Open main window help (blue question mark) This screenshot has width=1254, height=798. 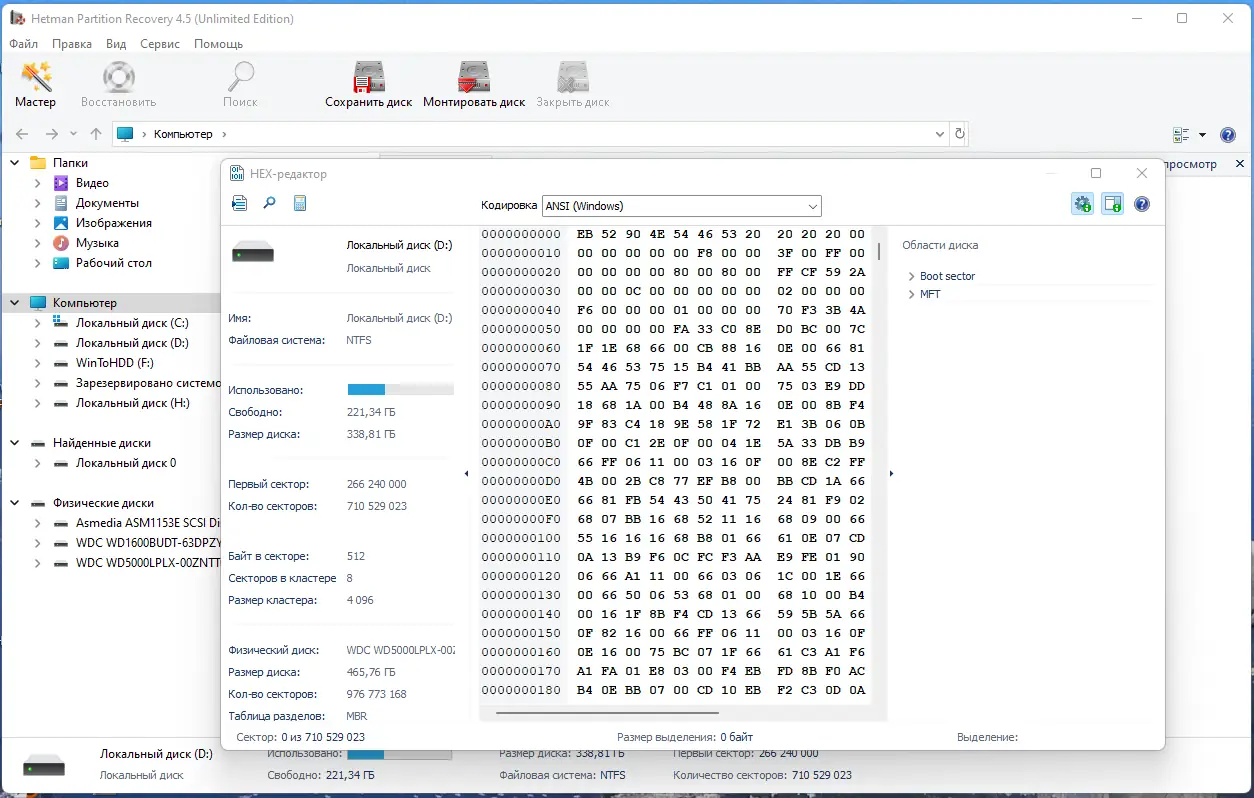1229,135
